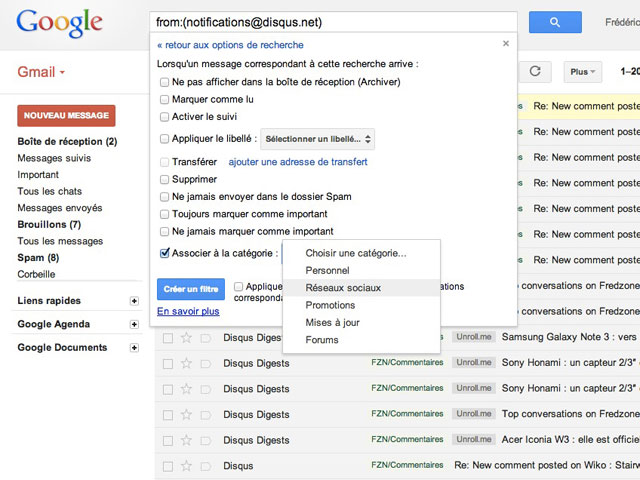Open the Spam folder
Screen dimensions: 640x480
[38, 258]
